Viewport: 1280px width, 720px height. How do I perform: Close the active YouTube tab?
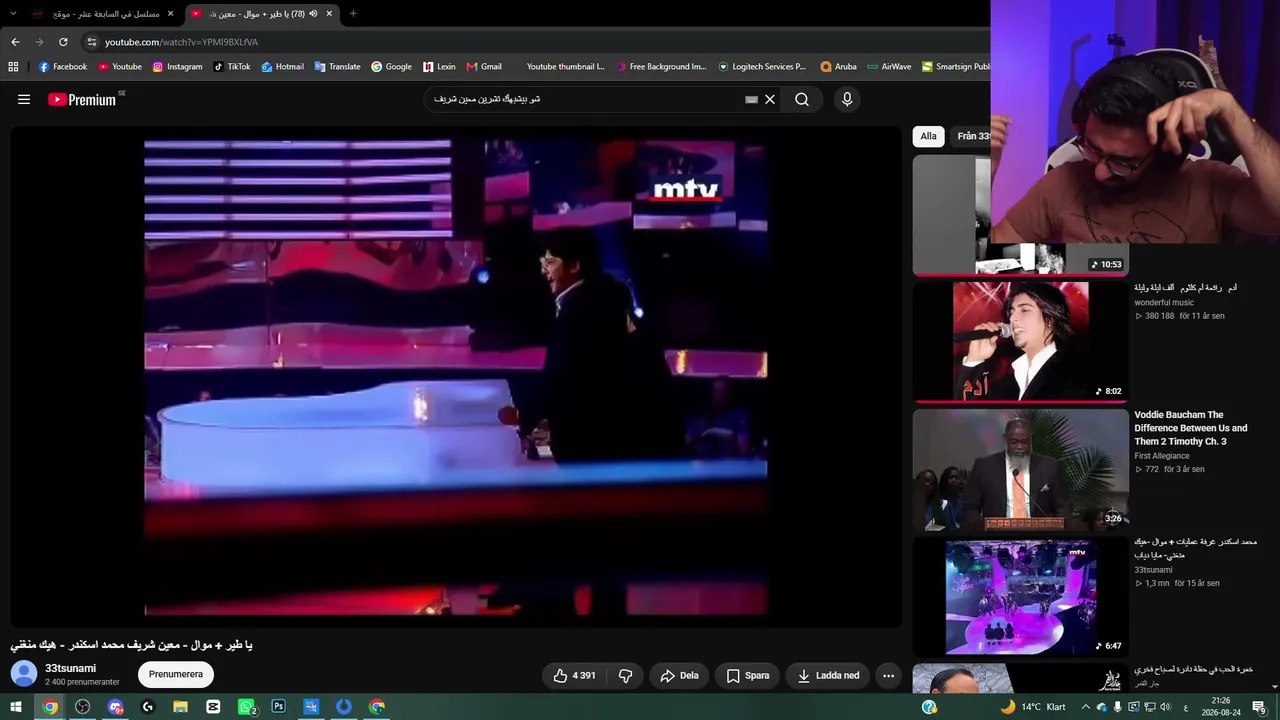tap(329, 14)
